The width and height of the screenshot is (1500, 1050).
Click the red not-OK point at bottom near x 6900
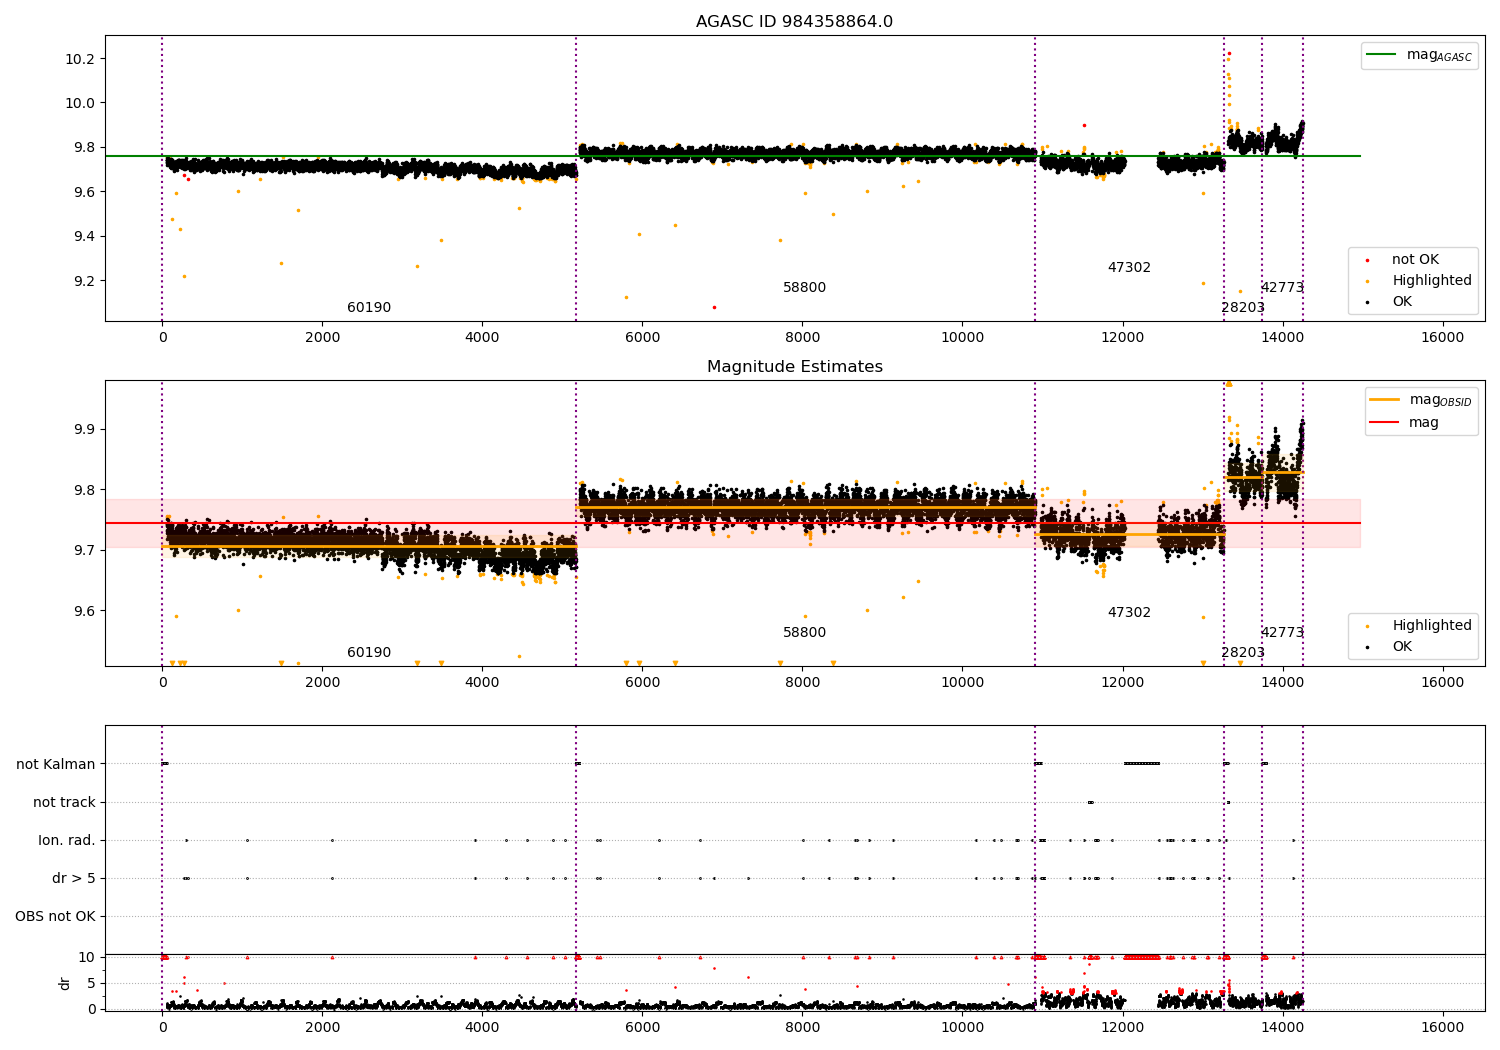coord(714,307)
